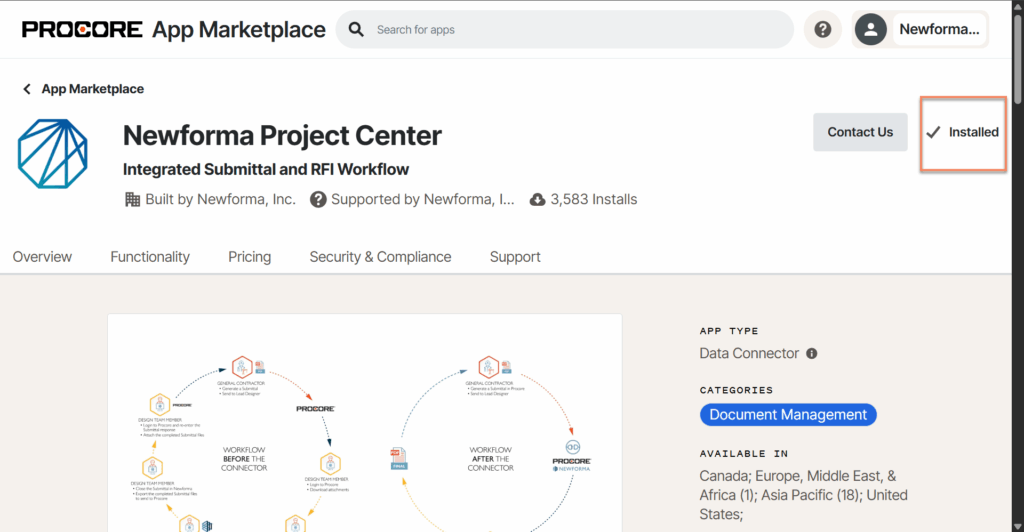Image resolution: width=1024 pixels, height=532 pixels.
Task: Open the Functionality tab
Action: (150, 257)
